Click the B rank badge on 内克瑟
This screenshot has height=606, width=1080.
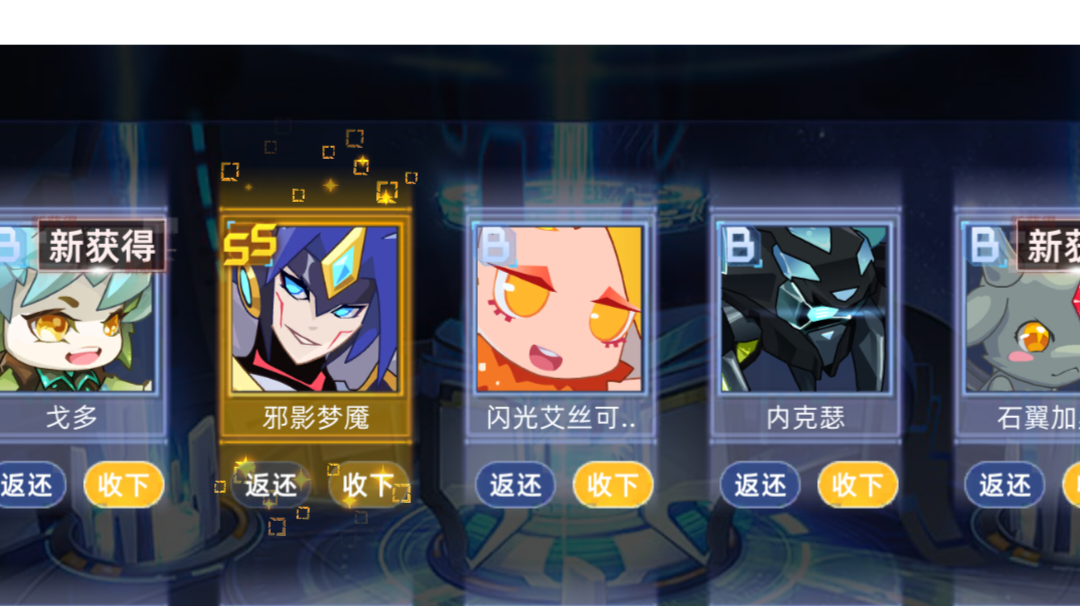(740, 245)
